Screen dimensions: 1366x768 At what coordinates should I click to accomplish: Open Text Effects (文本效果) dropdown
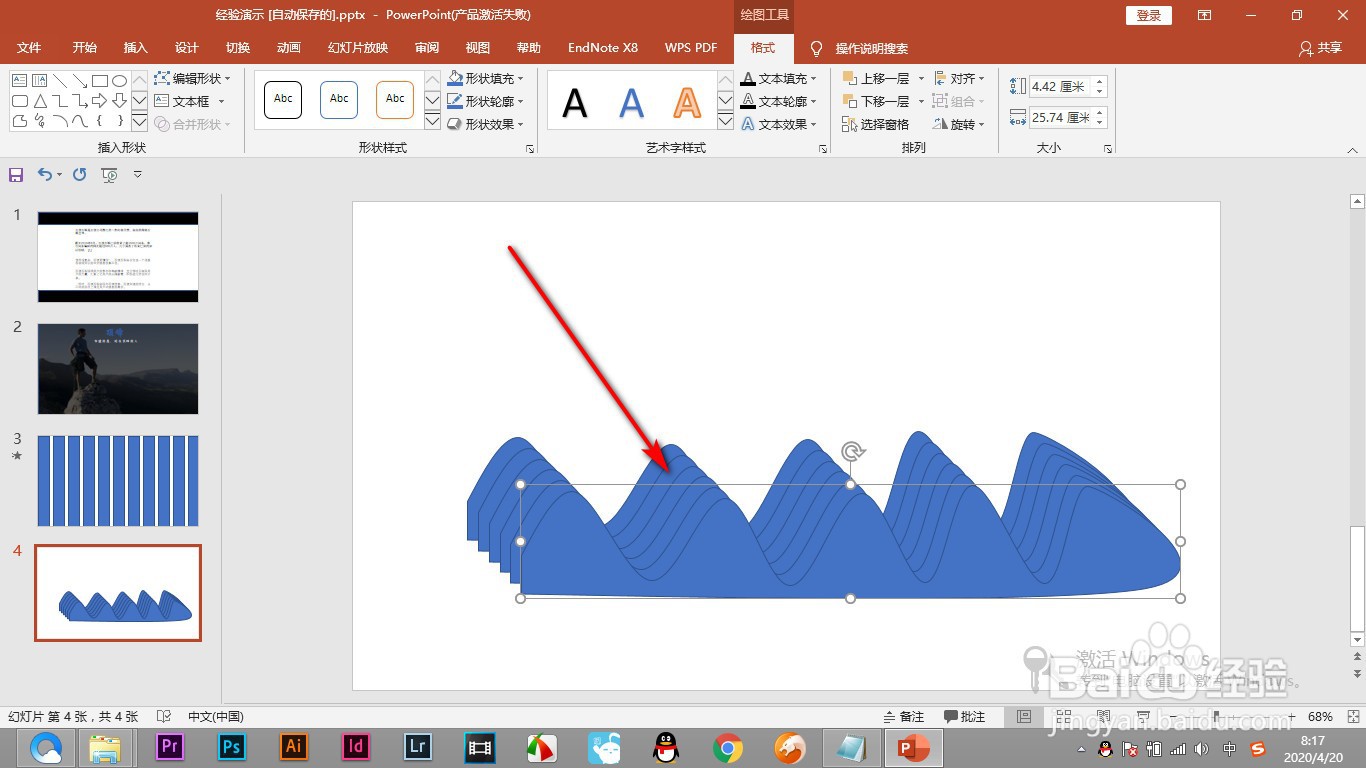779,124
